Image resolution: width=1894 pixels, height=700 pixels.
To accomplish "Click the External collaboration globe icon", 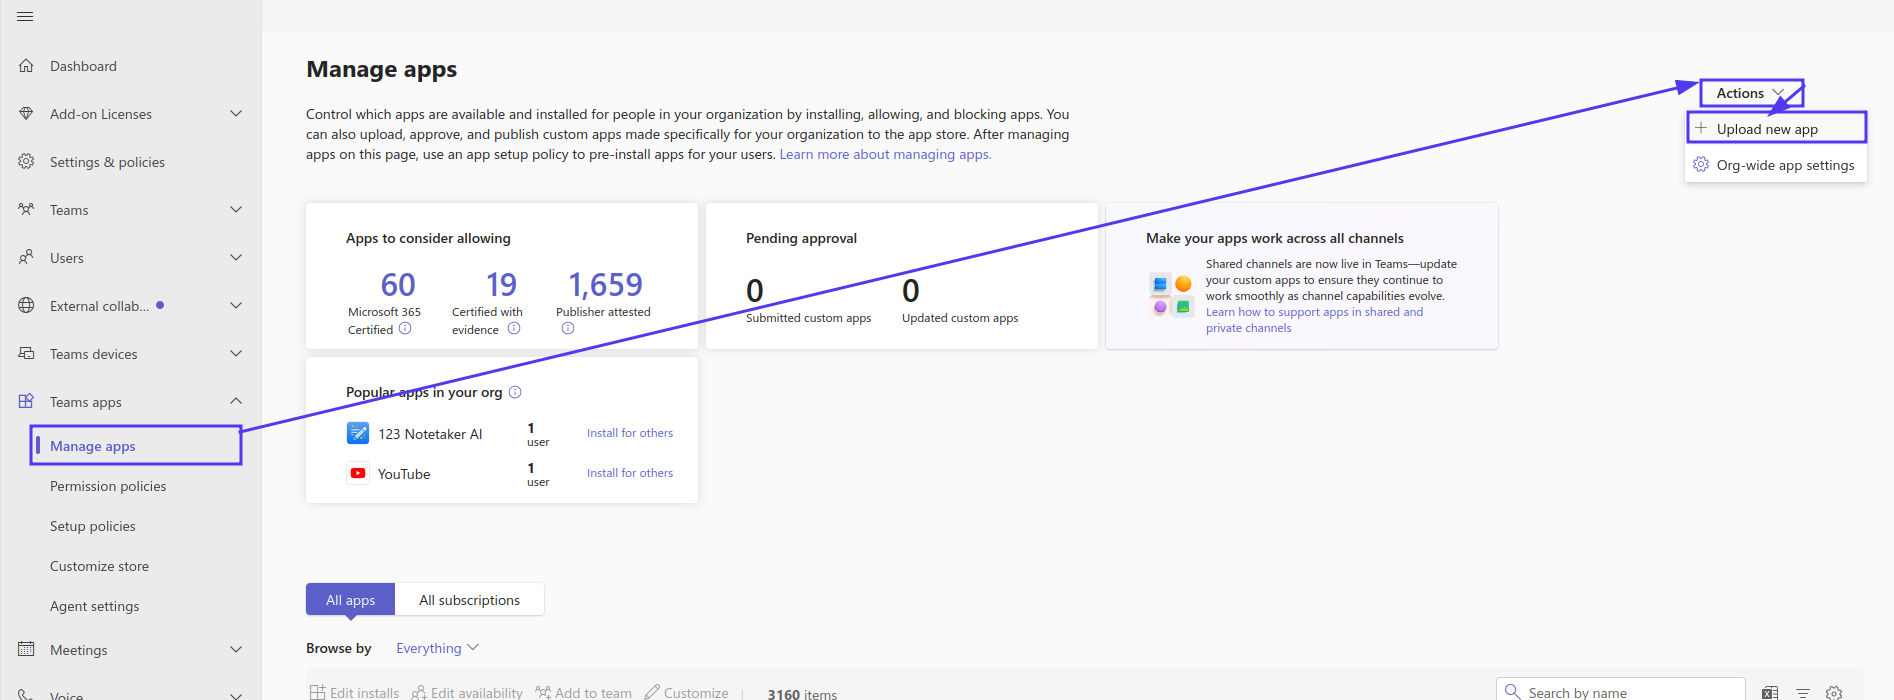I will point(26,306).
